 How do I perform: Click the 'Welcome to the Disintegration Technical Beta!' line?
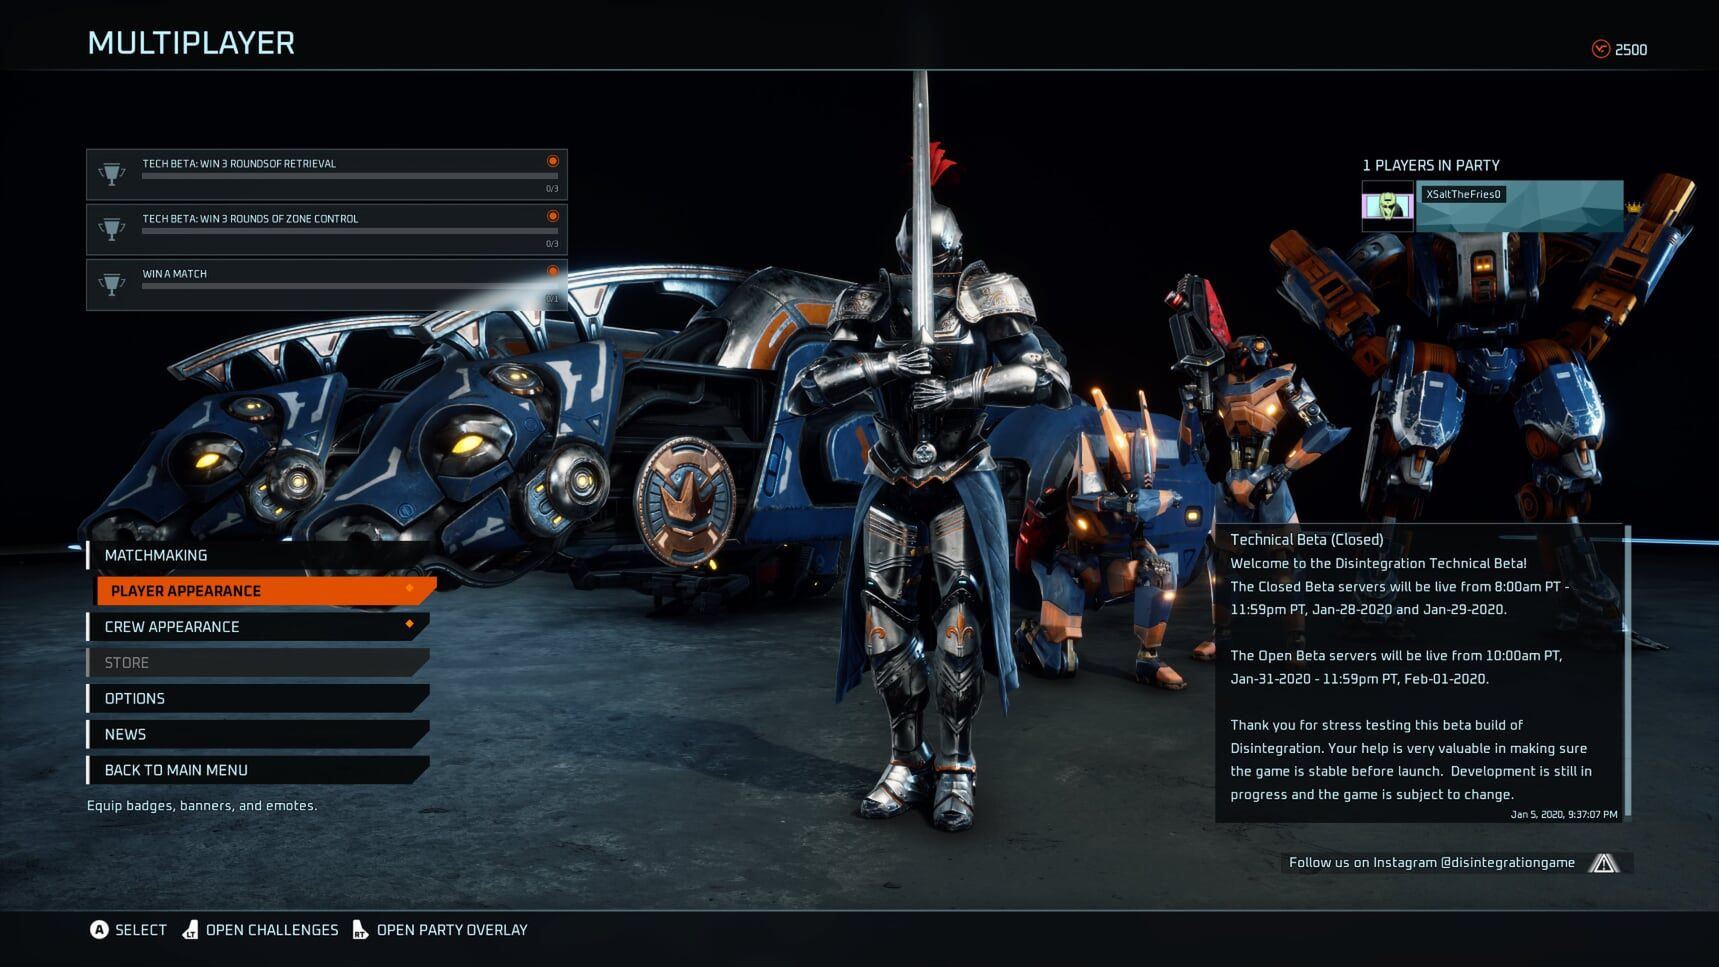pos(1378,563)
